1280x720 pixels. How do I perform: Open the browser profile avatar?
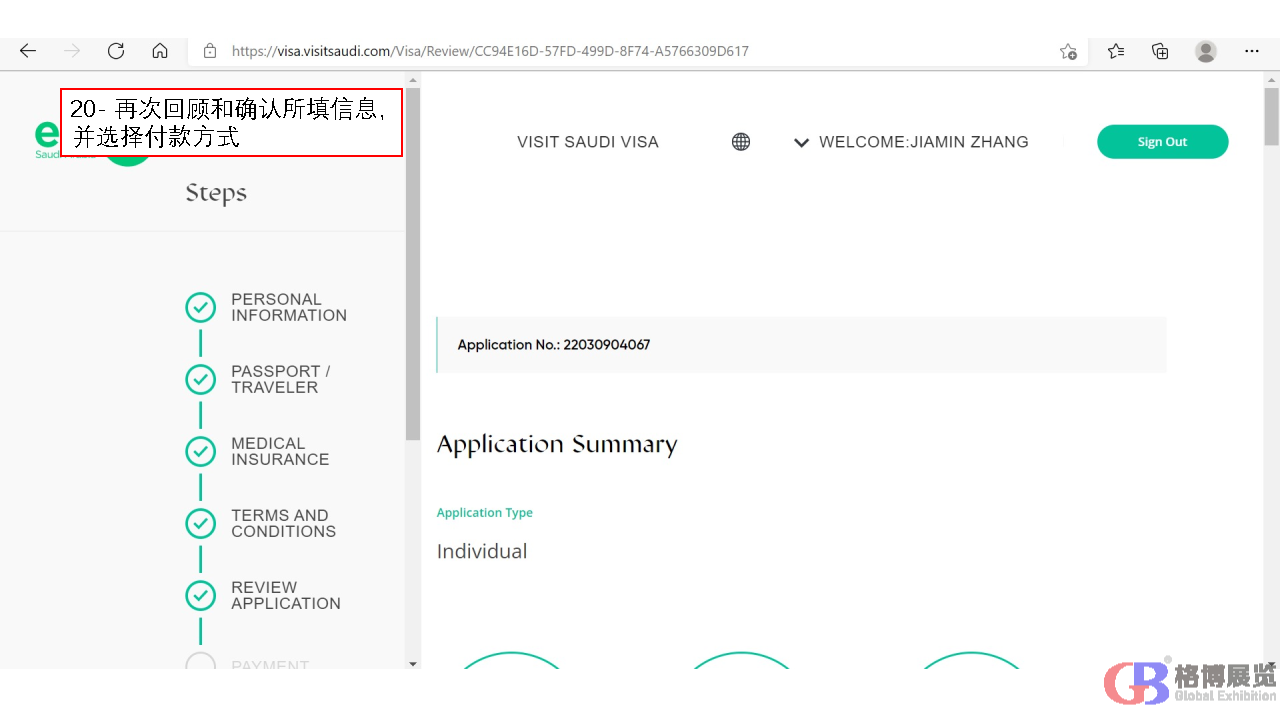(x=1206, y=51)
